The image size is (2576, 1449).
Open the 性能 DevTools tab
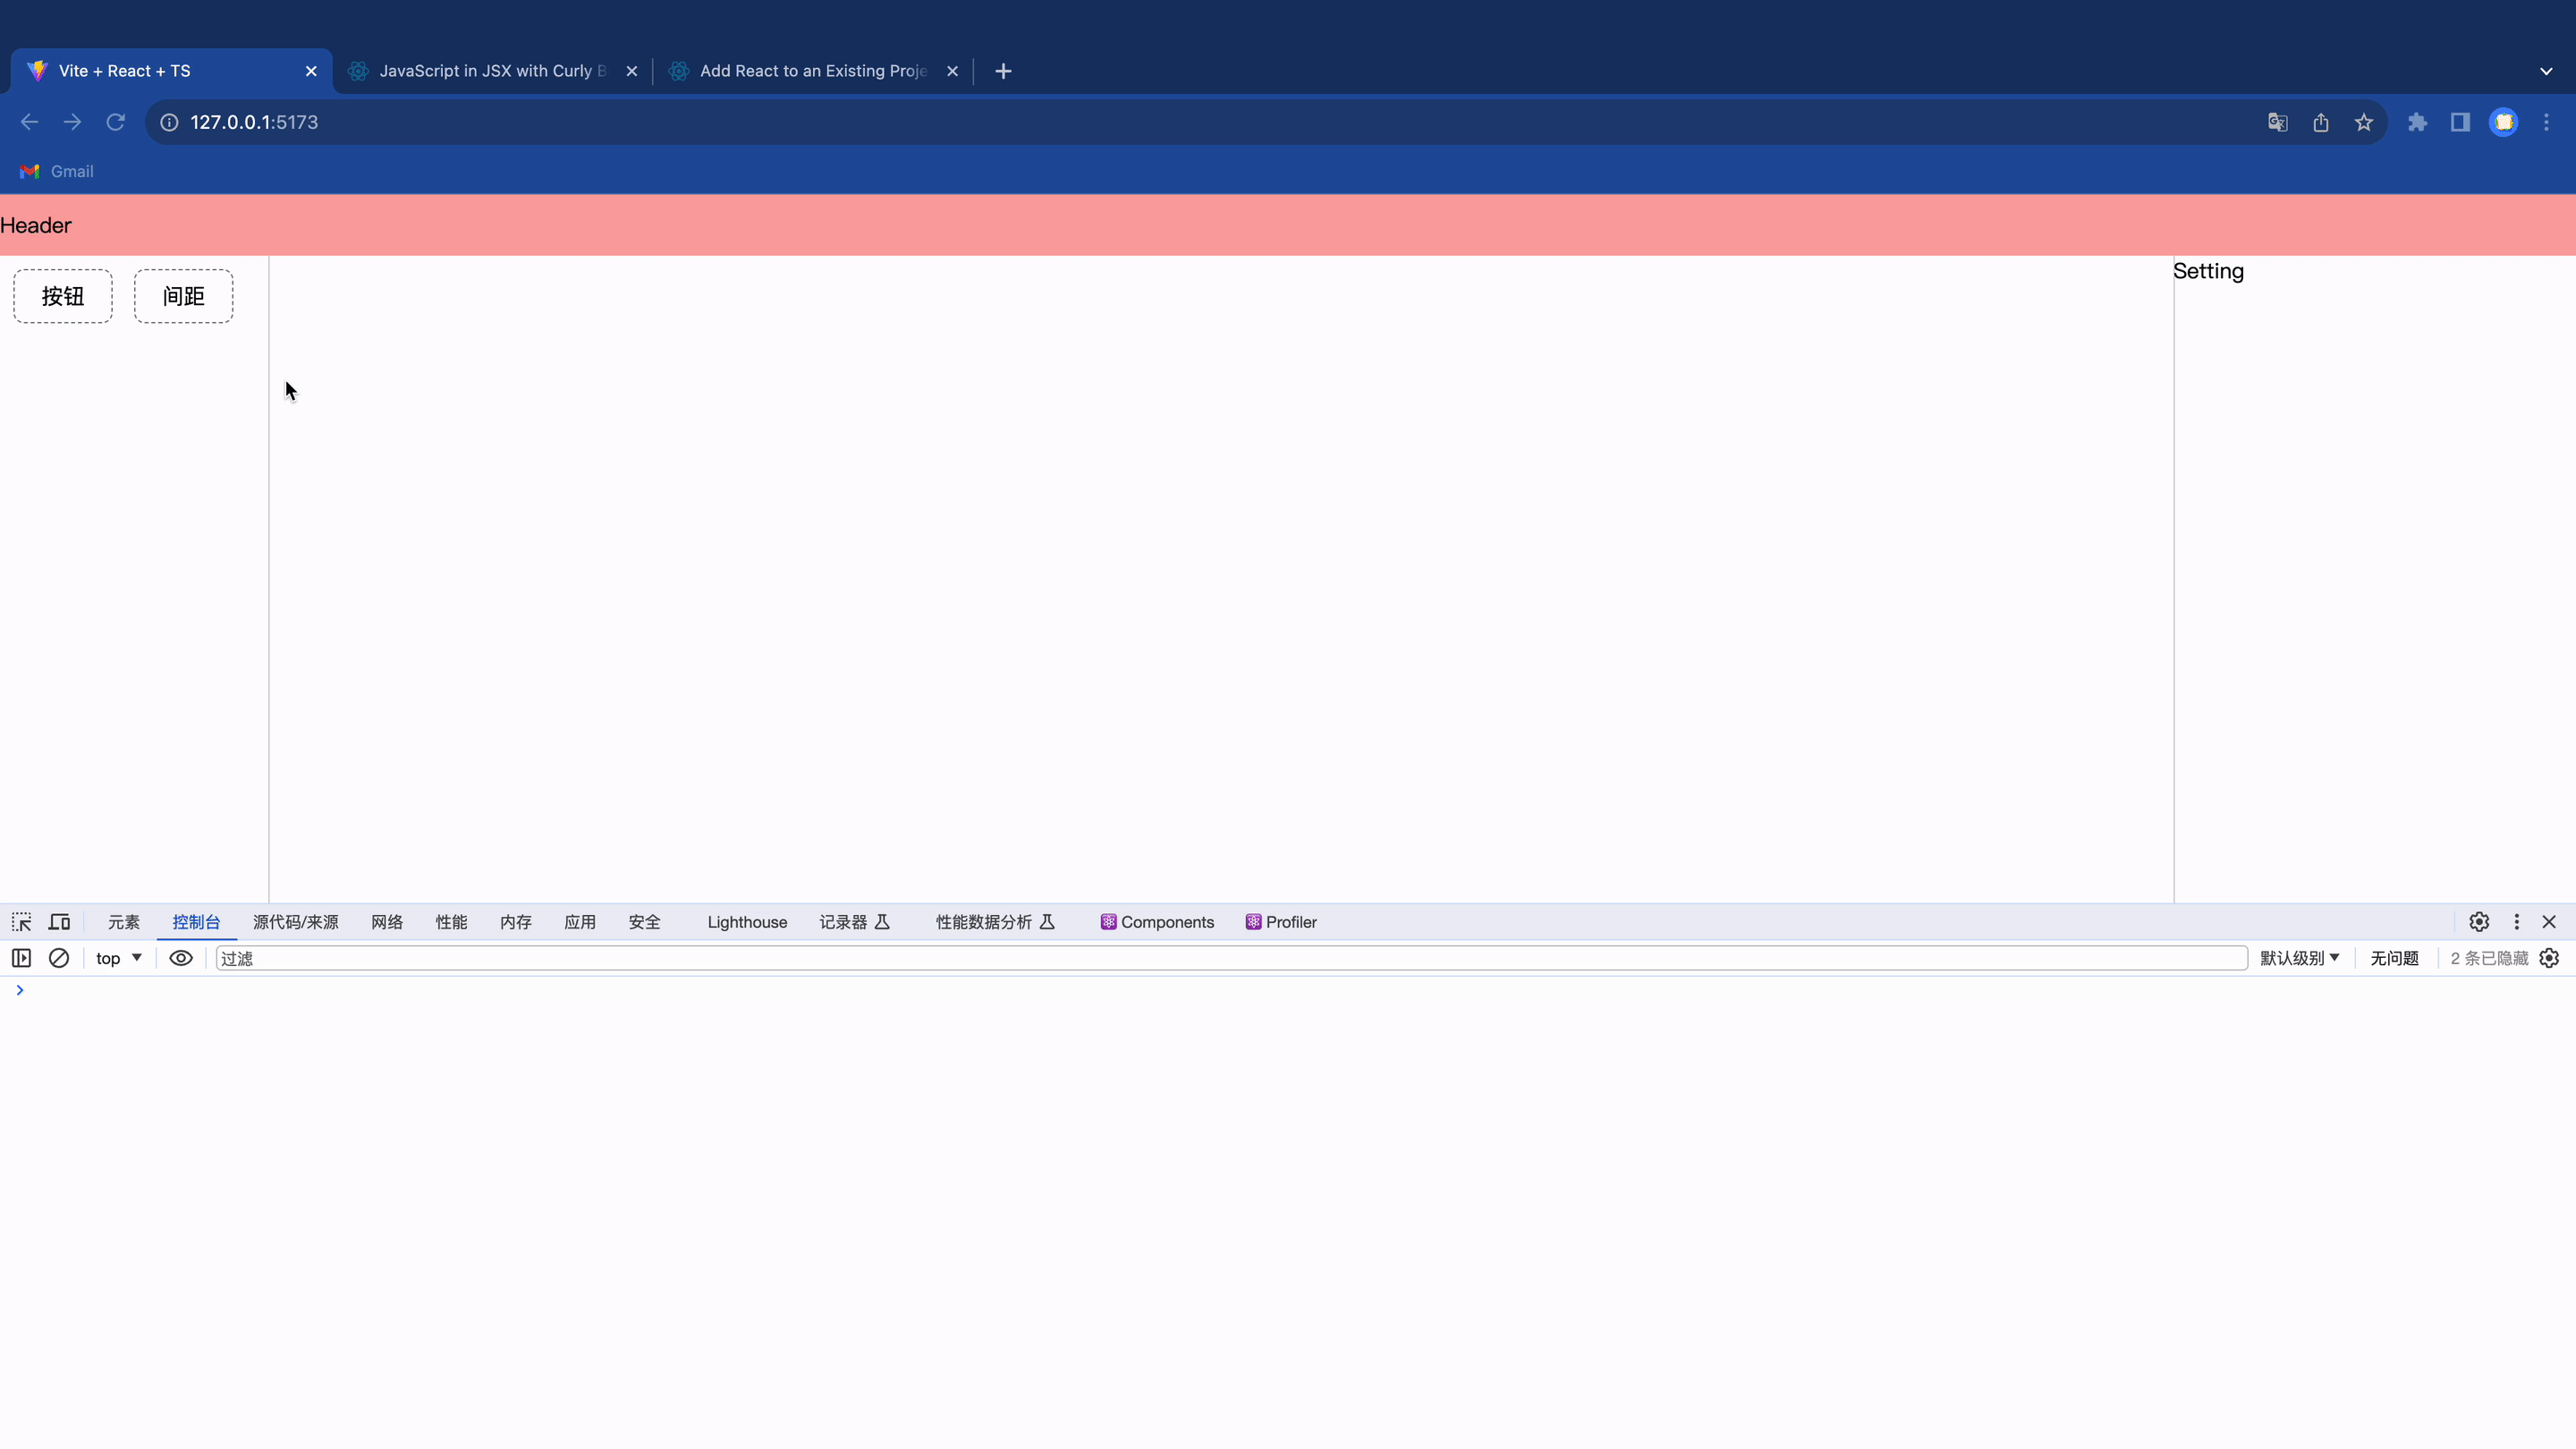pos(451,922)
